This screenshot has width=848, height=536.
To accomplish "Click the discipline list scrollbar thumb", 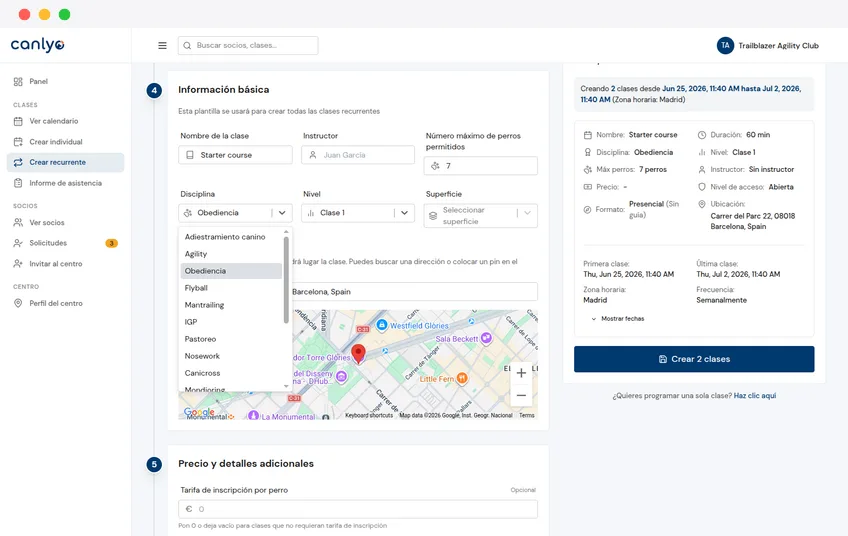I will pyautogui.click(x=286, y=280).
